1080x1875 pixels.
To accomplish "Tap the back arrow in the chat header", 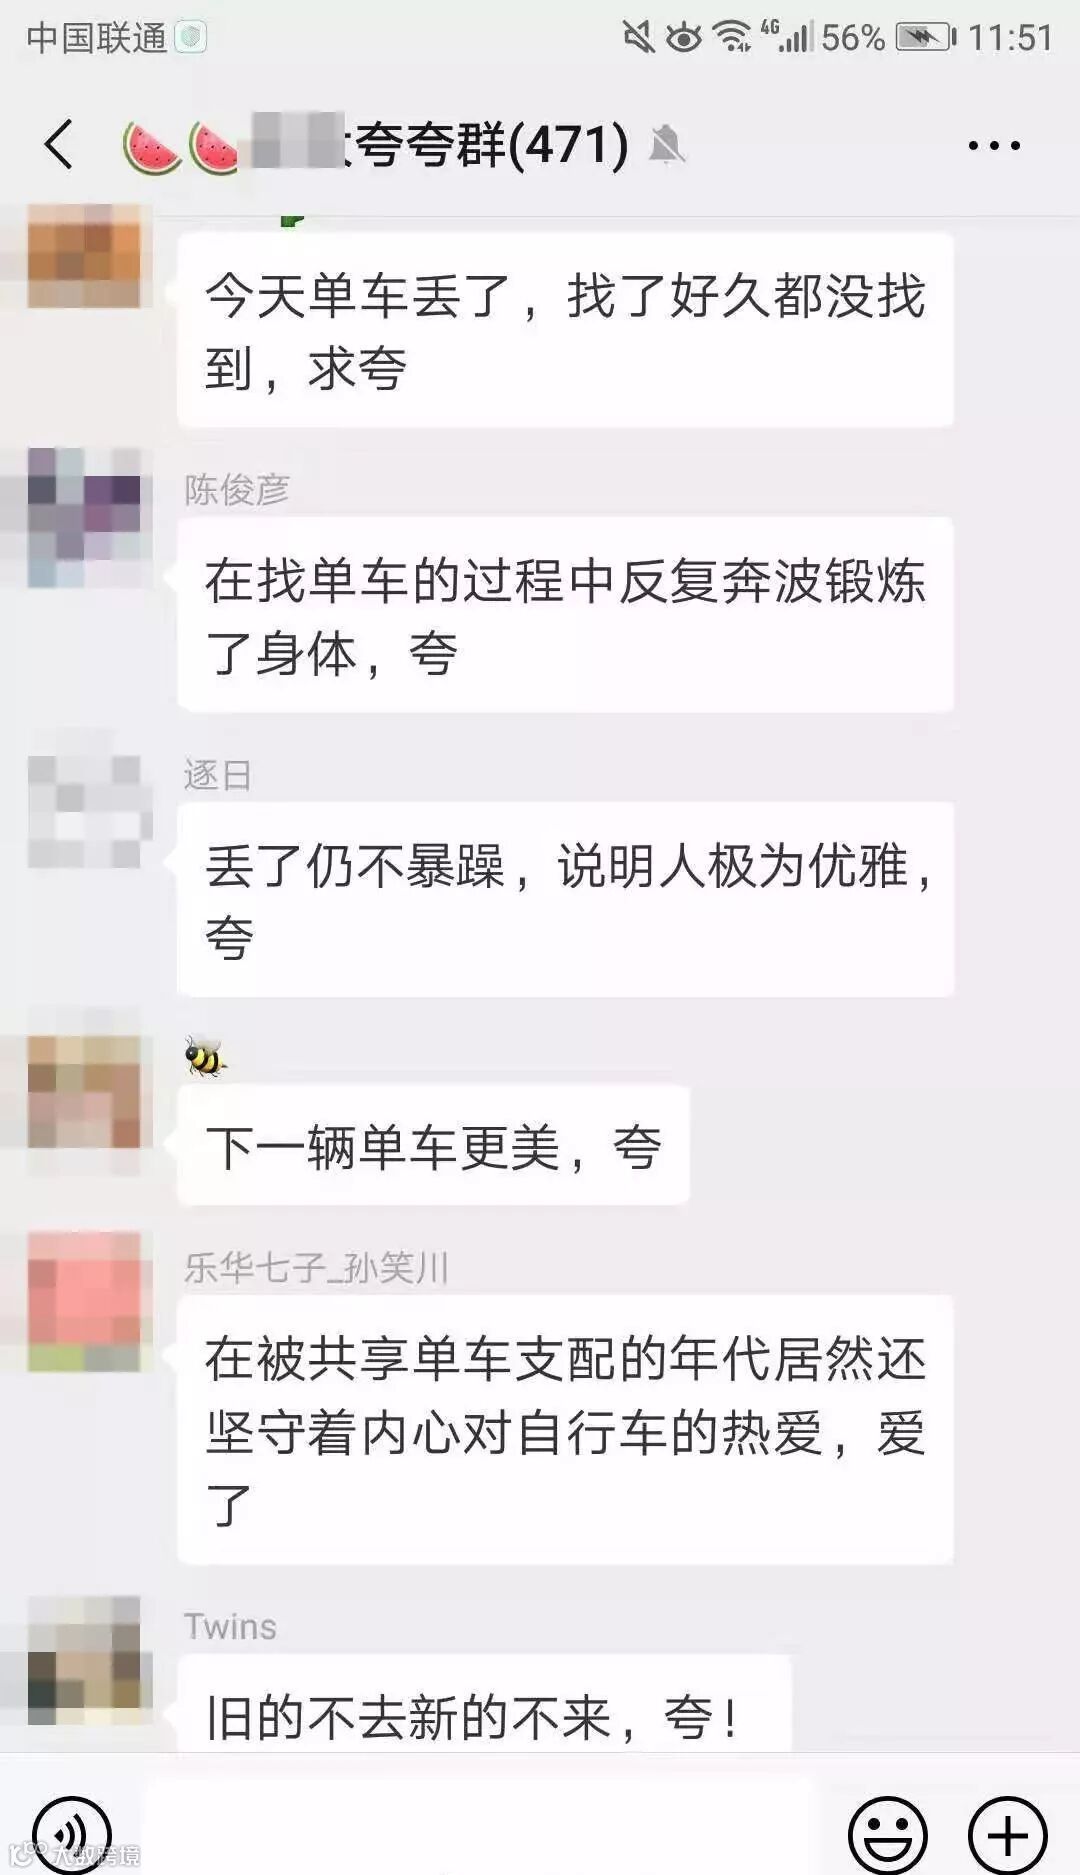I will pyautogui.click(x=59, y=144).
